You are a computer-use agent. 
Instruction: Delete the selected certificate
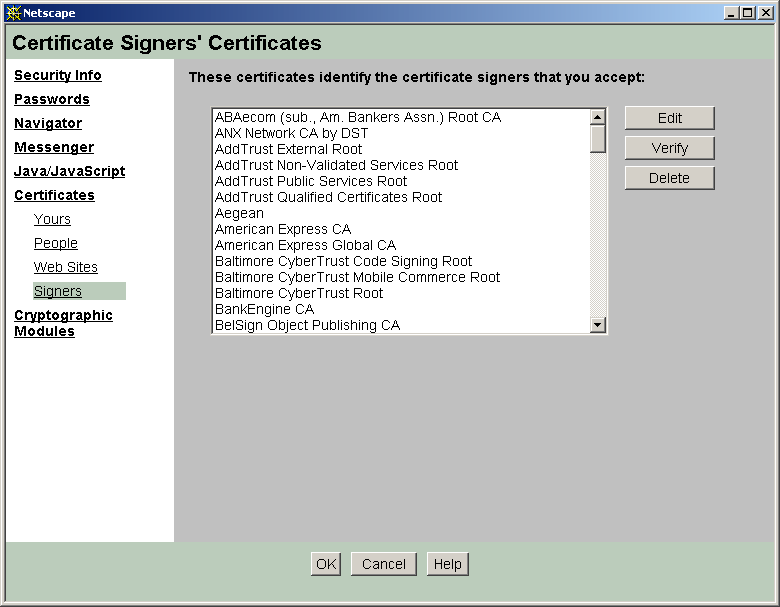click(670, 178)
